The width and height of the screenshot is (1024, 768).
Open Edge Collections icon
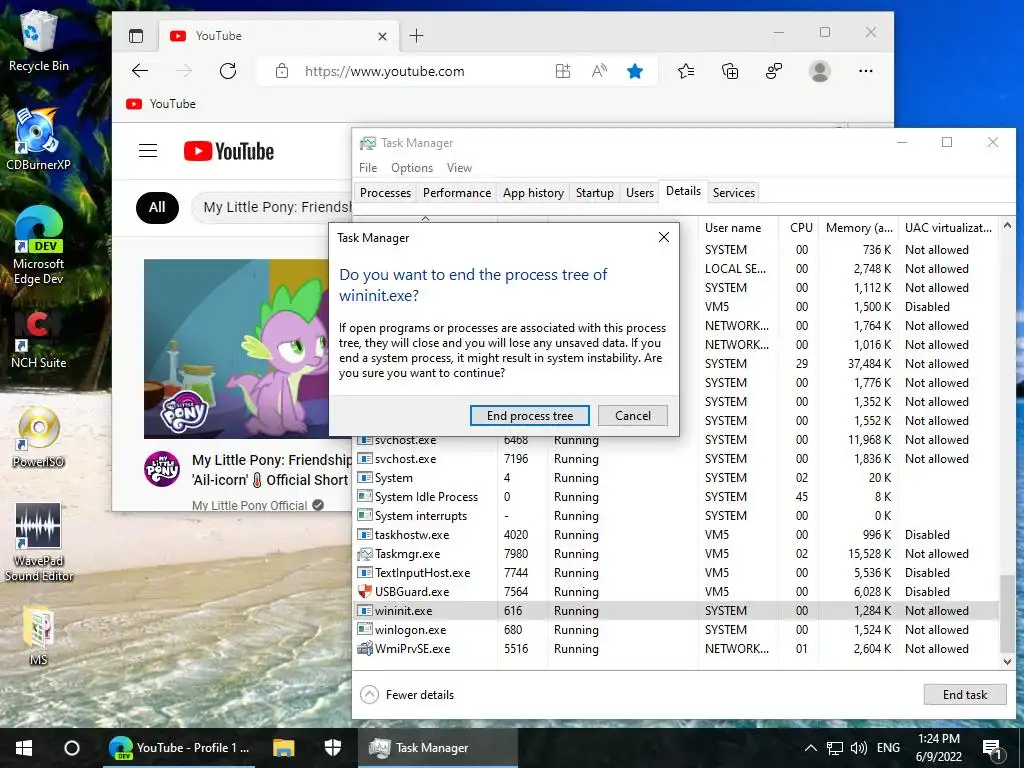tap(730, 71)
